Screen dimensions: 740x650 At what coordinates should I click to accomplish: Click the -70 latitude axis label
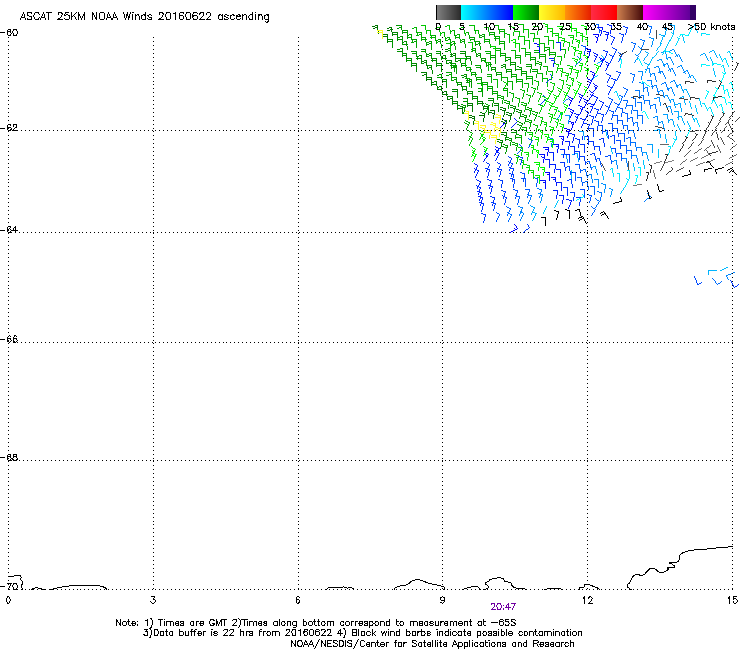9,586
